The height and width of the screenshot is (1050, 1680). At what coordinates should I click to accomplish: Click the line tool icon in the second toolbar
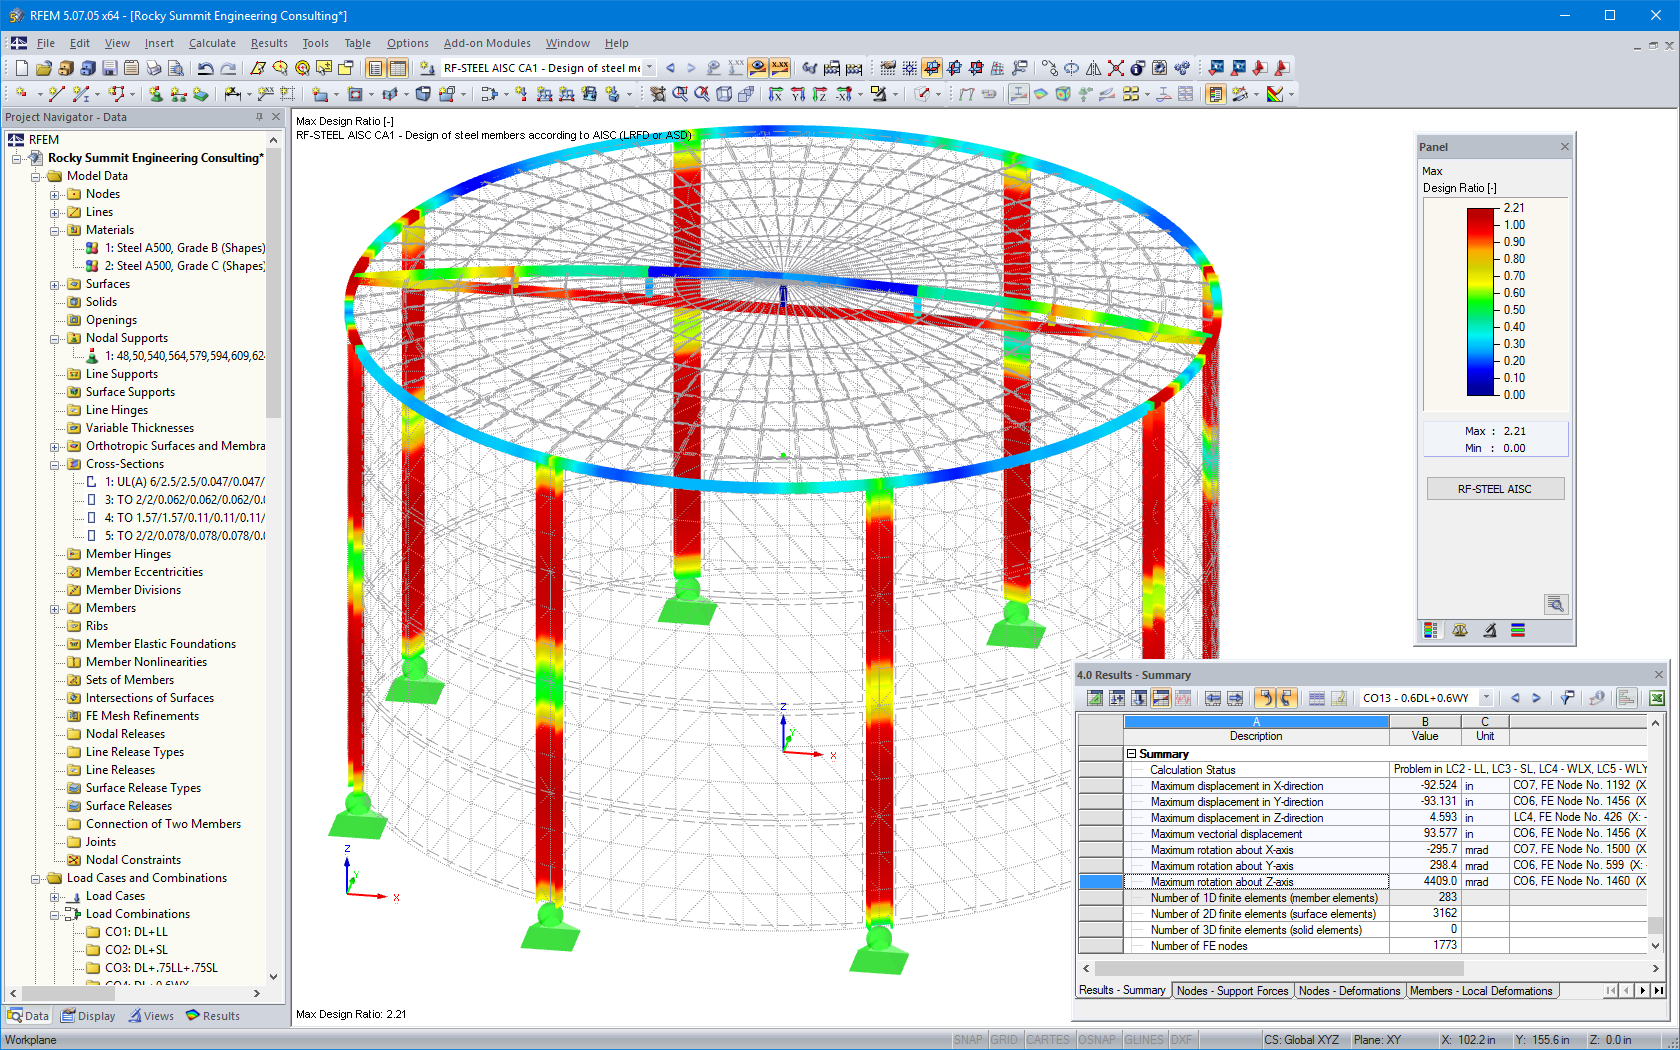tap(56, 94)
